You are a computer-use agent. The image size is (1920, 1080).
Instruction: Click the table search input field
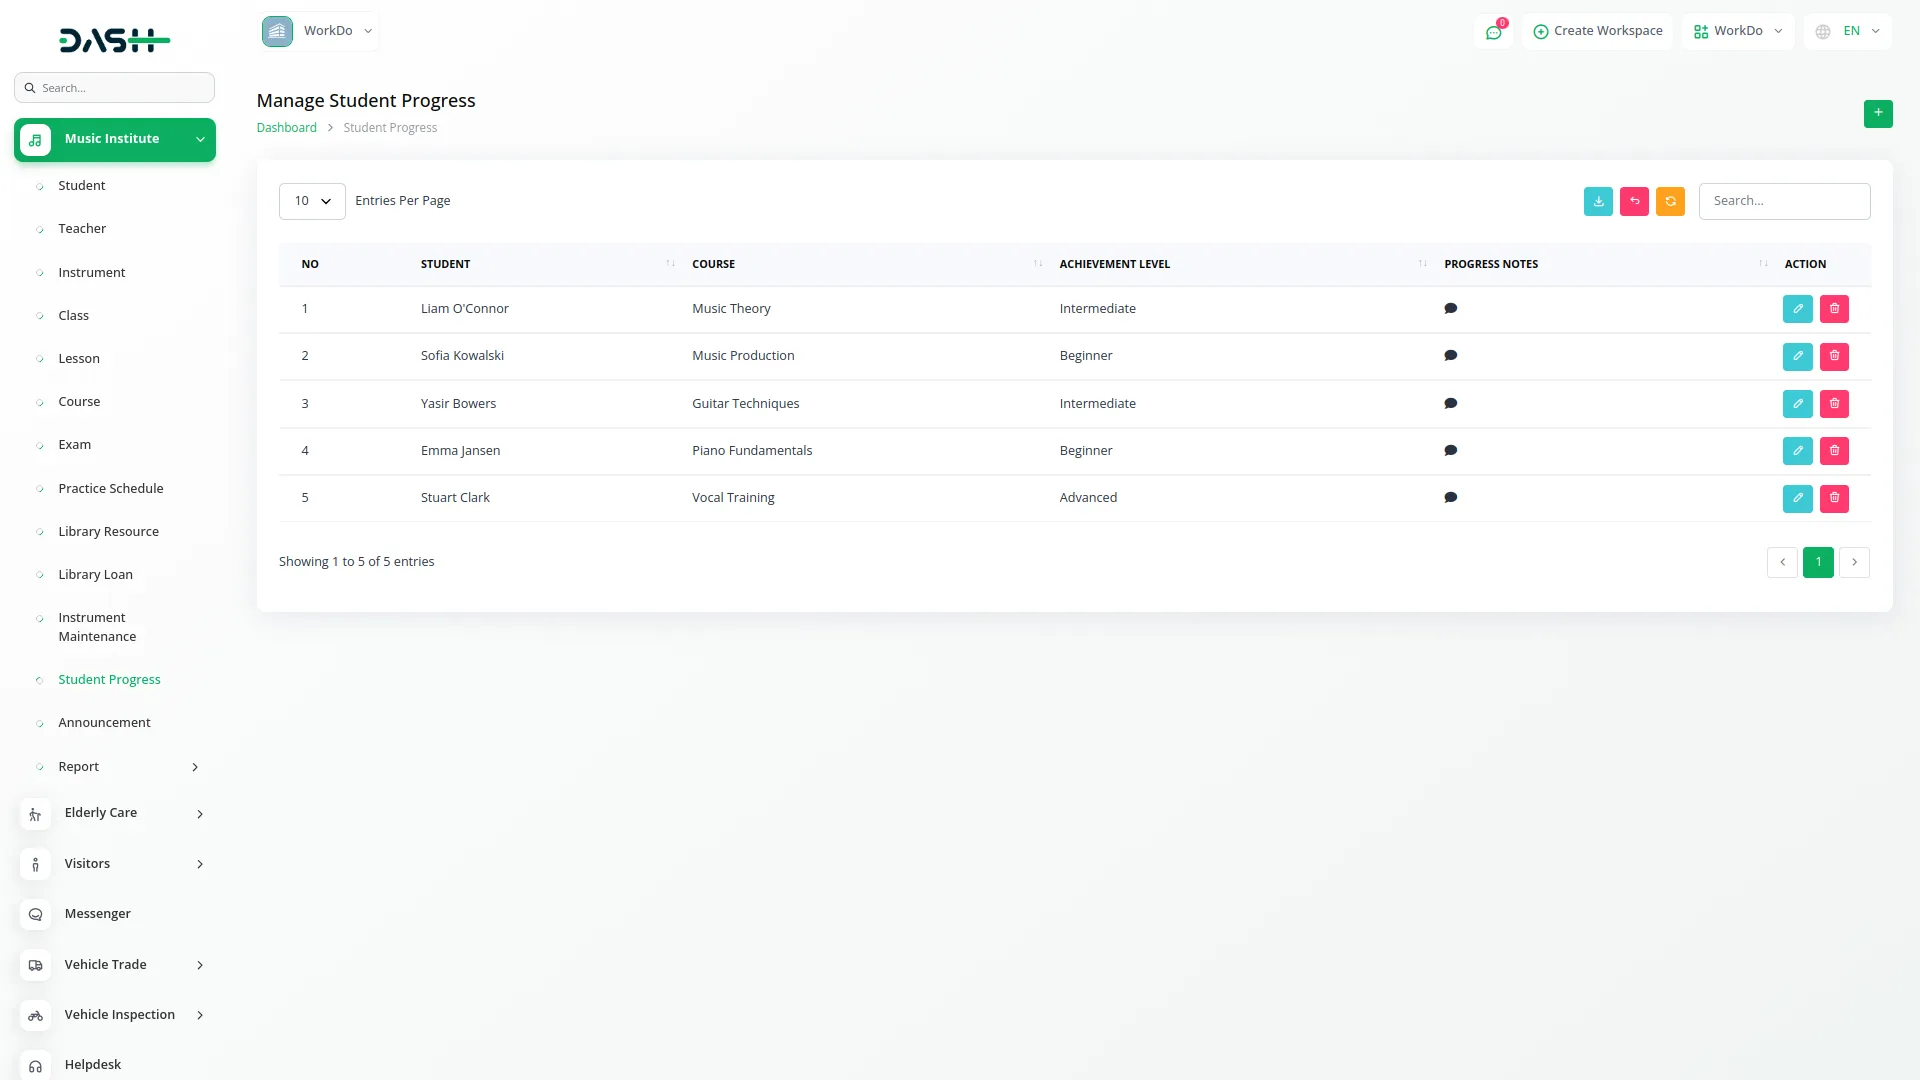[1783, 201]
